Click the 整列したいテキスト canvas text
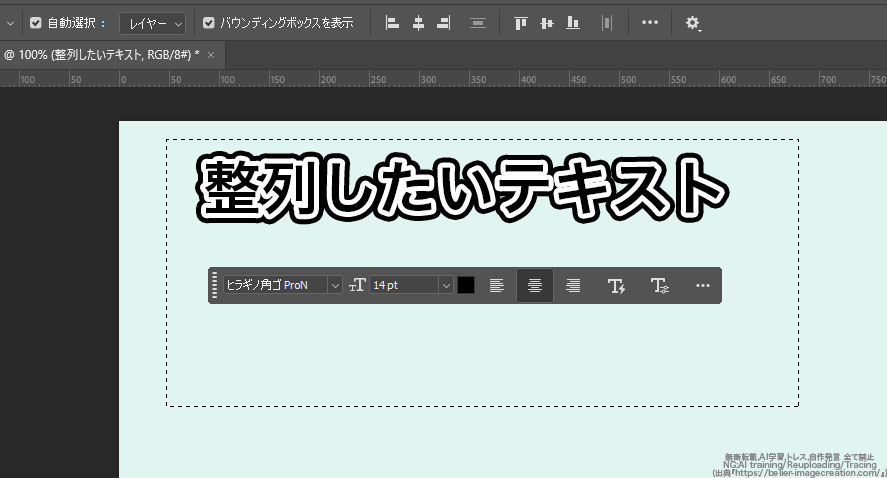The image size is (887, 478). [x=463, y=188]
